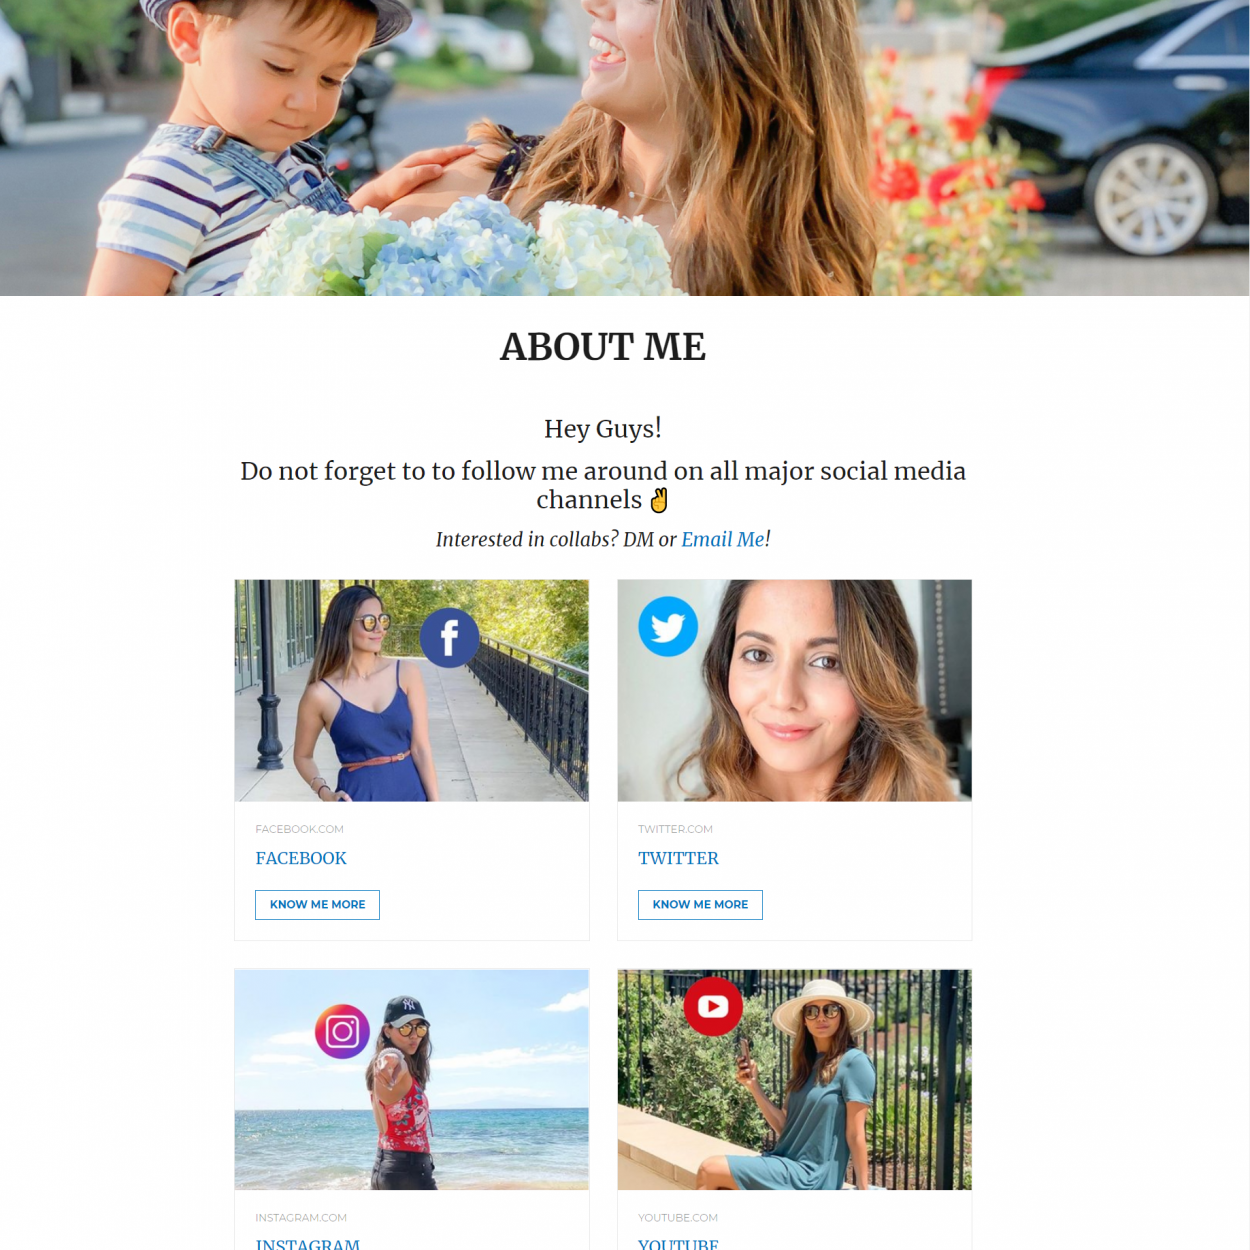Screen dimensions: 1250x1250
Task: Open the YOUTUBE title link
Action: click(x=678, y=1244)
